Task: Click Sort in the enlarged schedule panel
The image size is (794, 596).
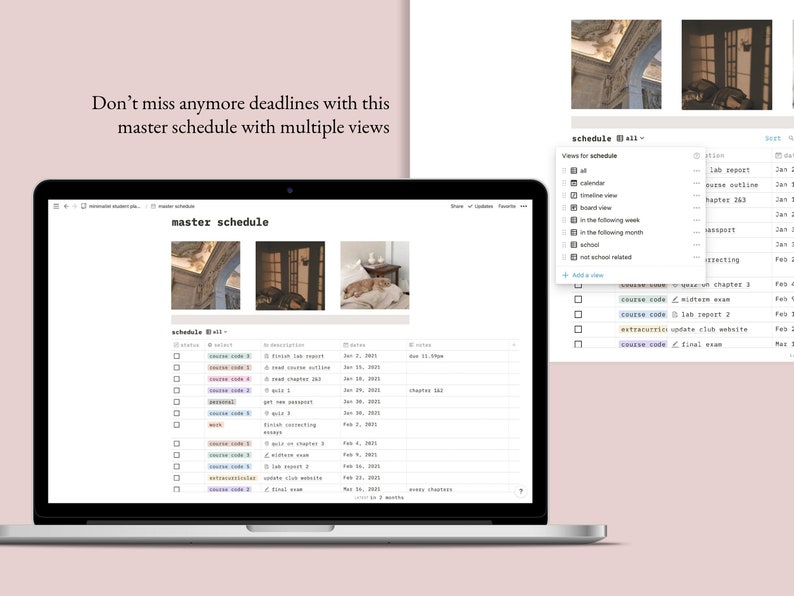Action: coord(773,138)
